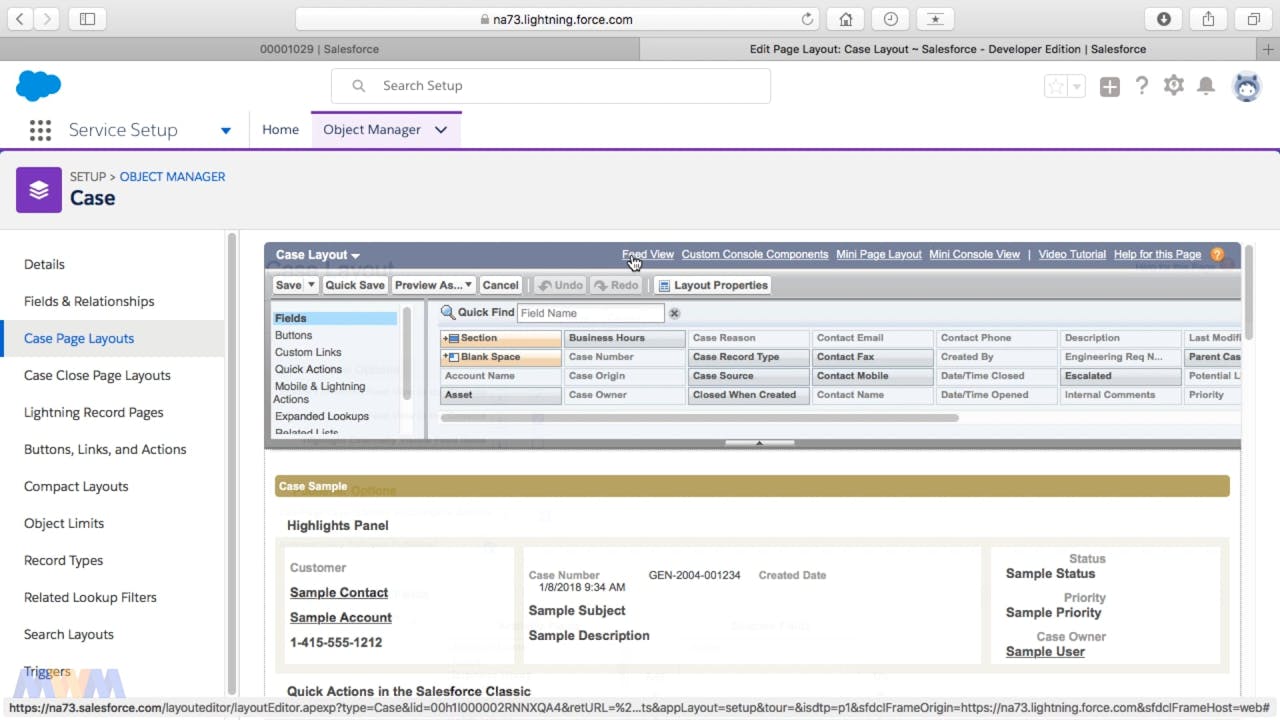Click the palette horizontal scrollbar
Screen dimensions: 1280x720
(700, 418)
